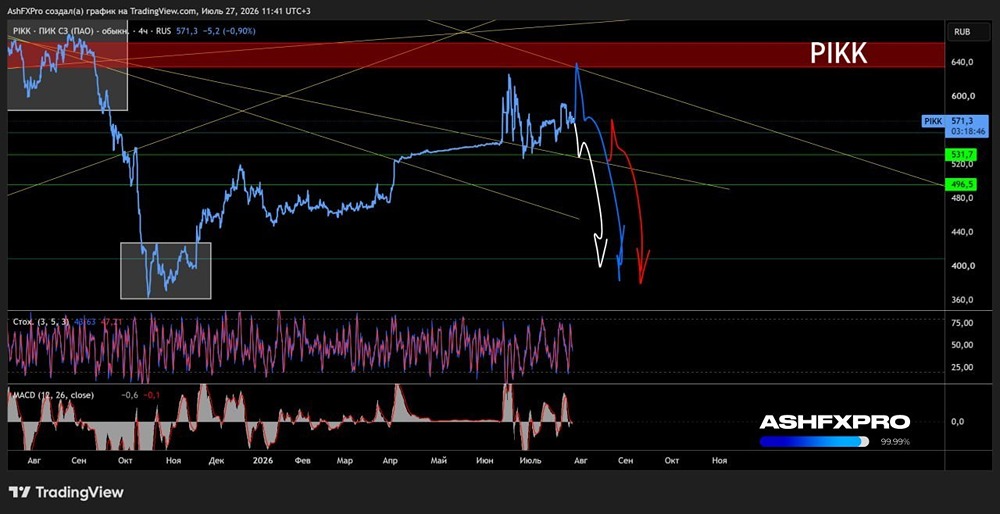Click the red resistance zone labeled PIKK
Viewport: 1000px width, 514px height.
pyautogui.click(x=475, y=55)
